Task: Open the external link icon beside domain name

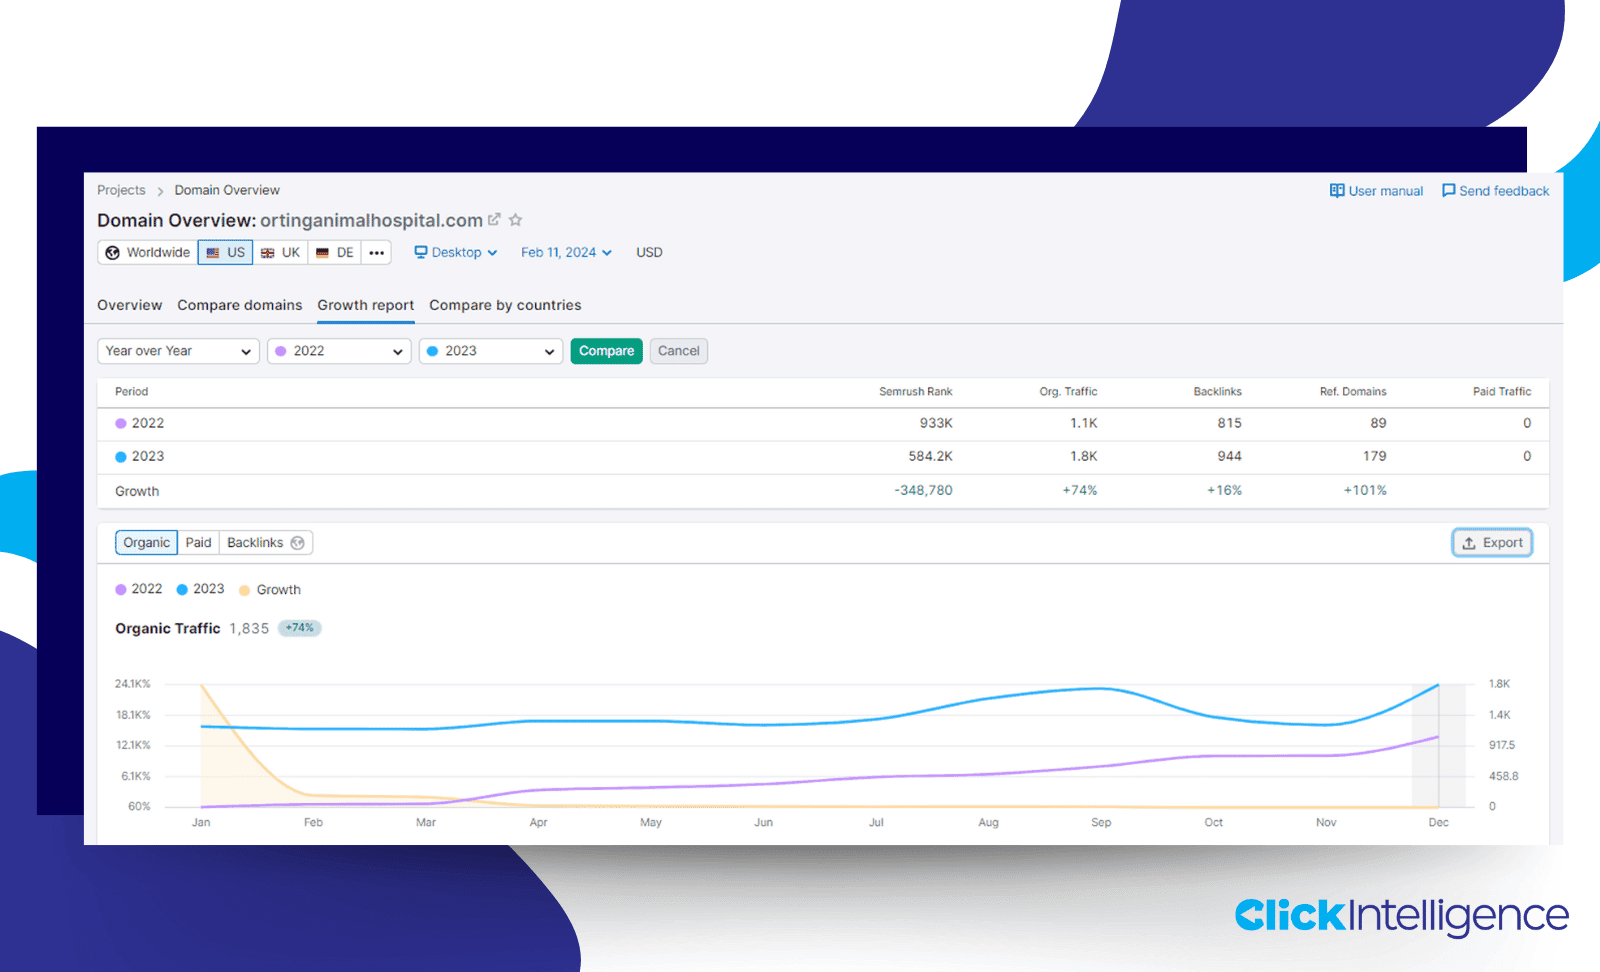Action: (494, 219)
